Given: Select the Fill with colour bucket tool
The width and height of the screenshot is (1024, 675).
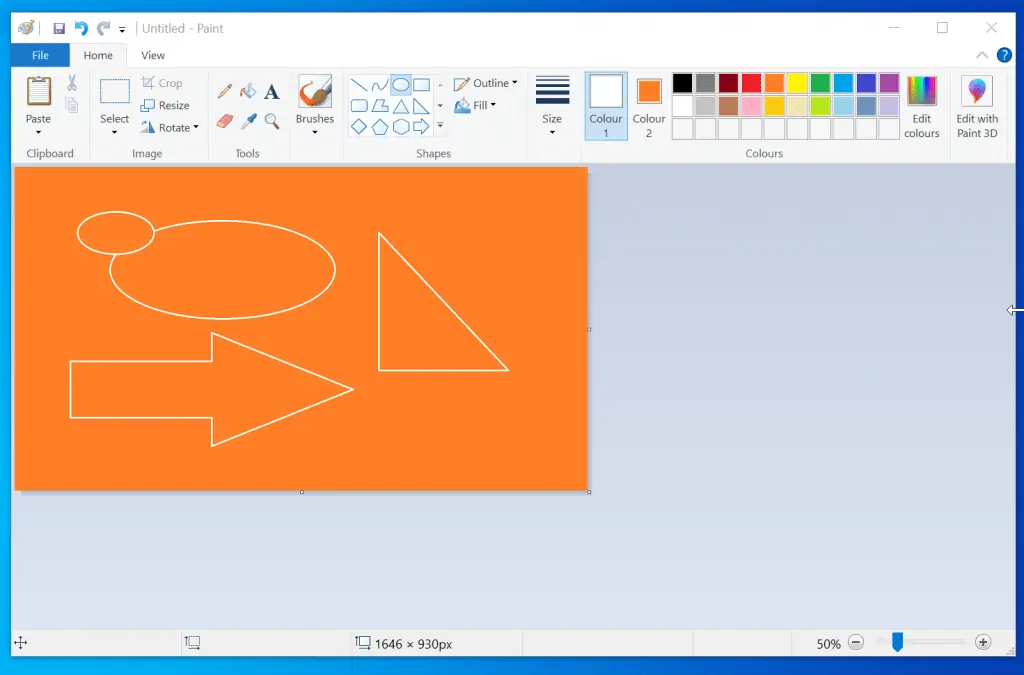Looking at the screenshot, I should pyautogui.click(x=248, y=91).
